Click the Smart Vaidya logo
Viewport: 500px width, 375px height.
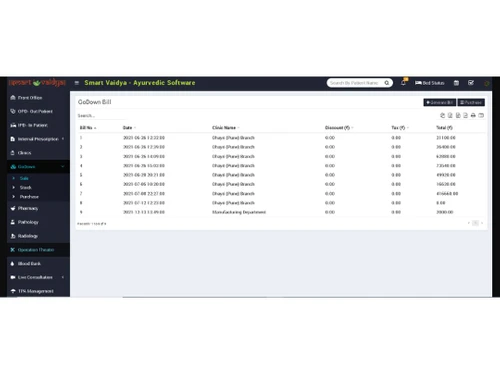(37, 82)
